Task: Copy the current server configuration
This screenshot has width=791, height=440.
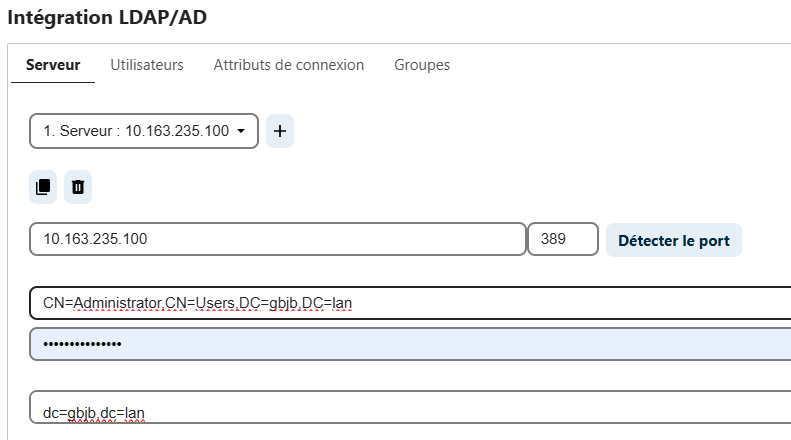Action: tap(43, 187)
